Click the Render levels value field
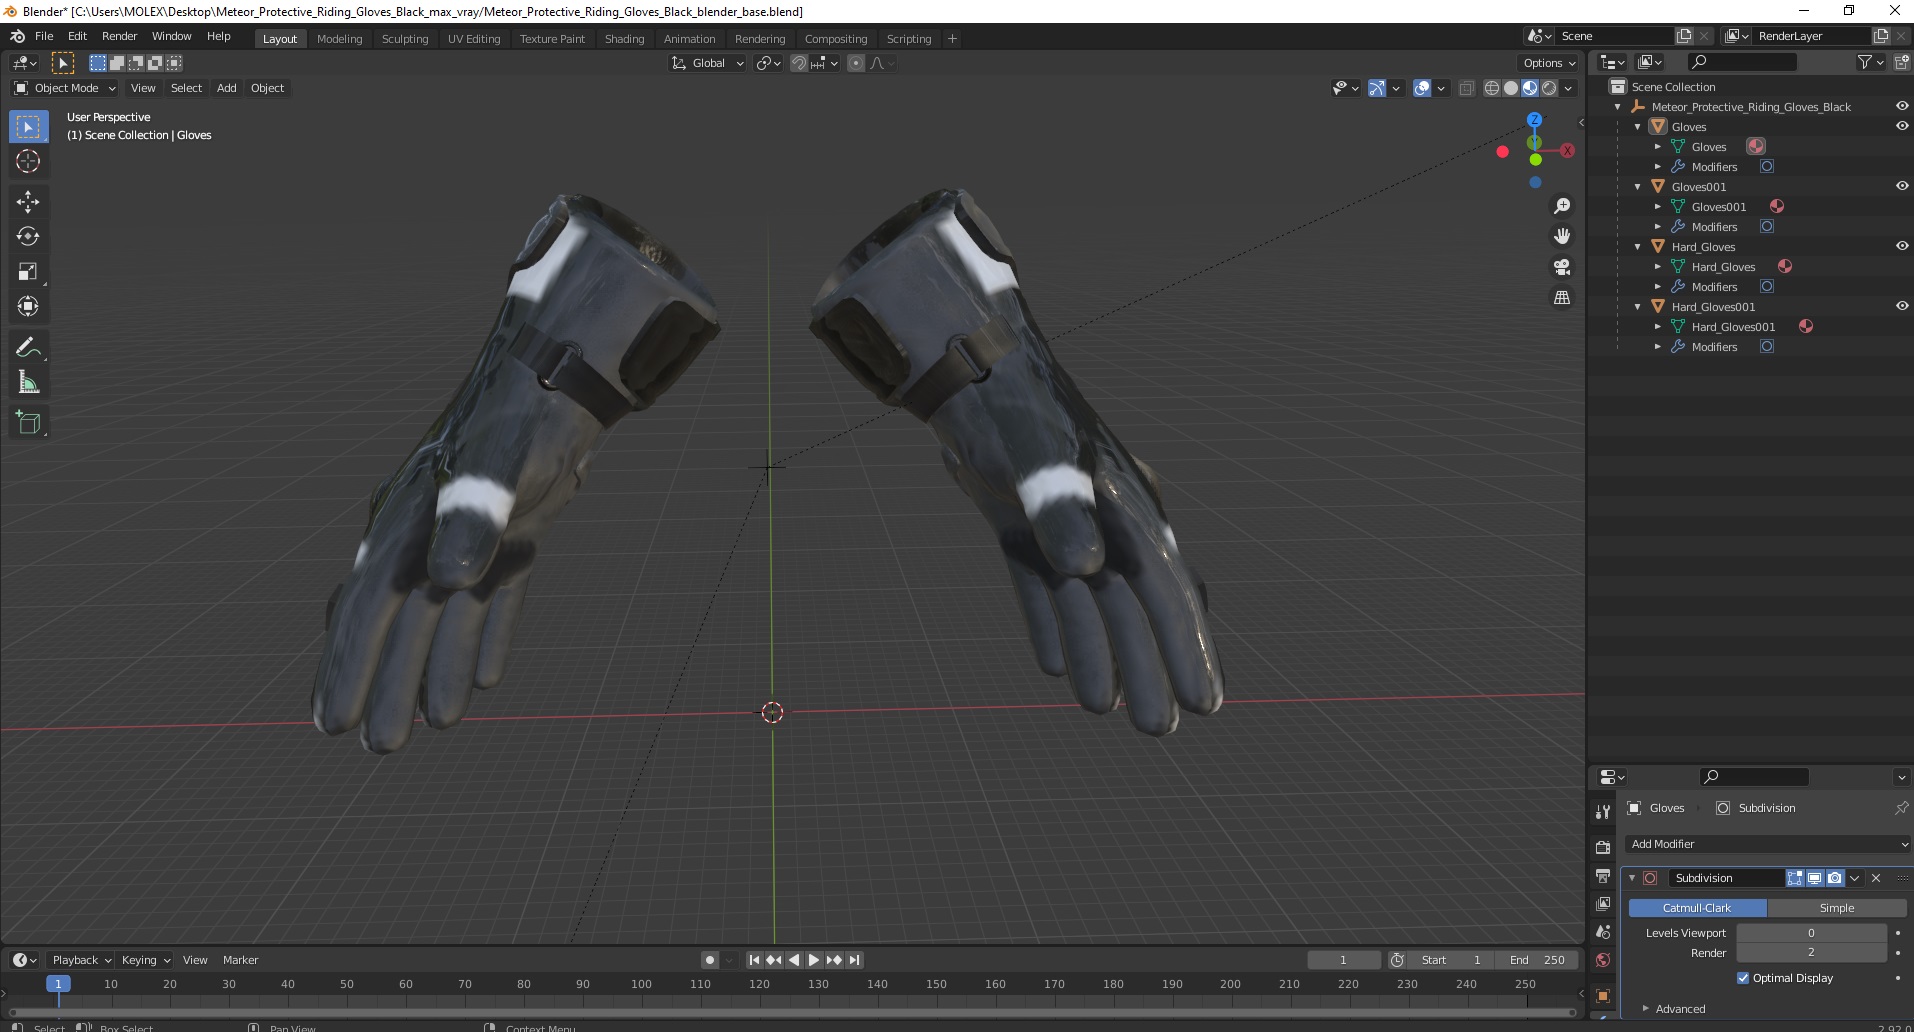 (1811, 953)
